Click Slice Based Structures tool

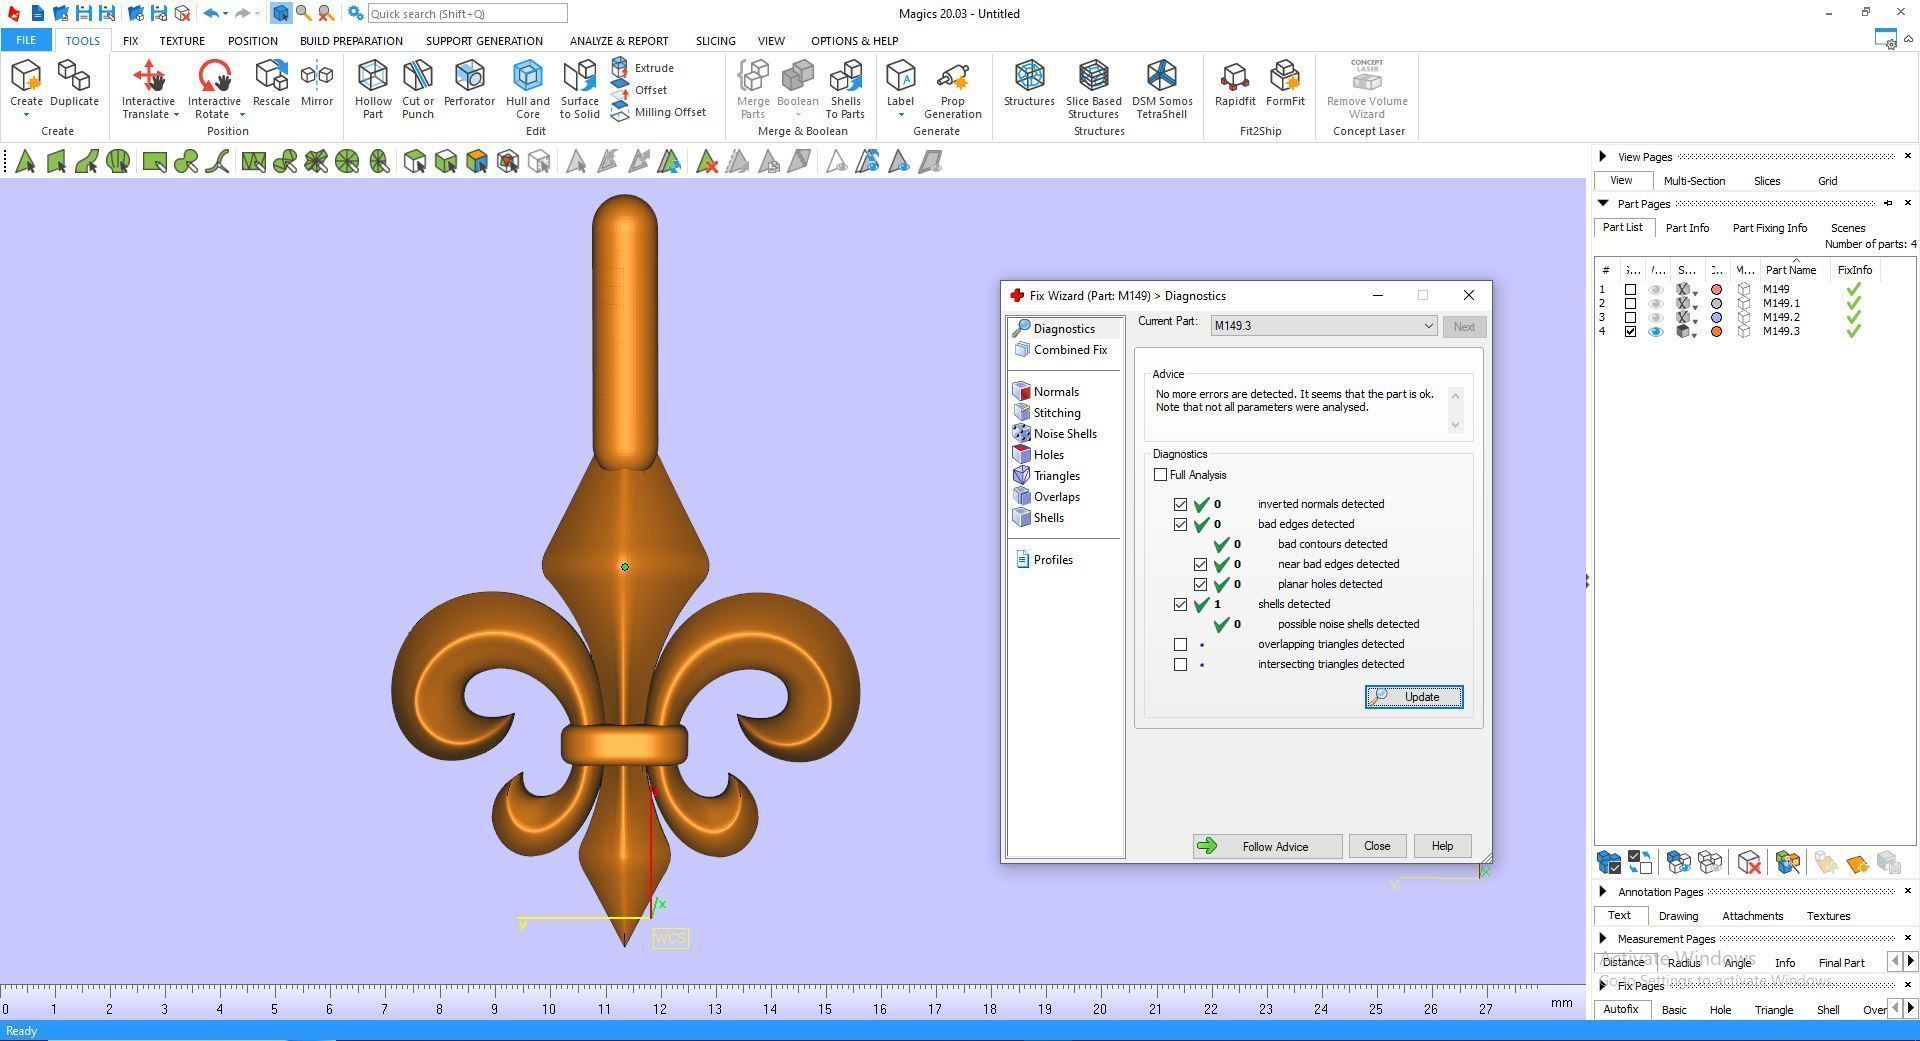[x=1093, y=89]
